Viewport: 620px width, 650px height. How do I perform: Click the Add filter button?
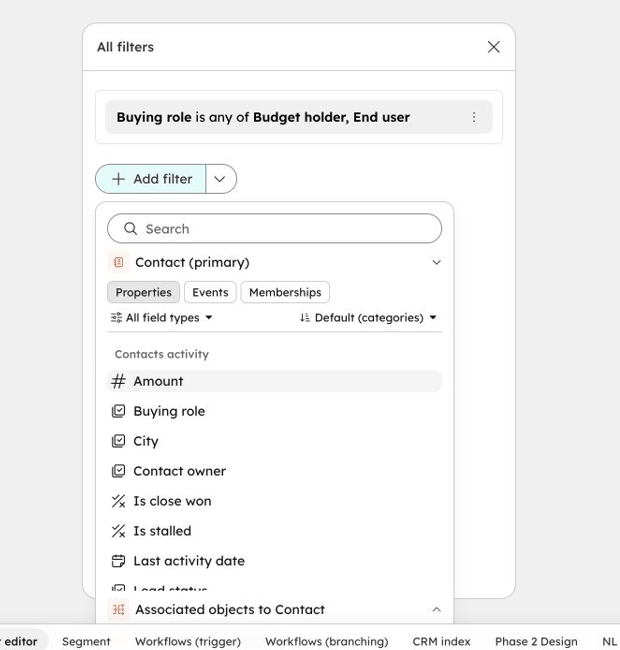pyautogui.click(x=150, y=179)
